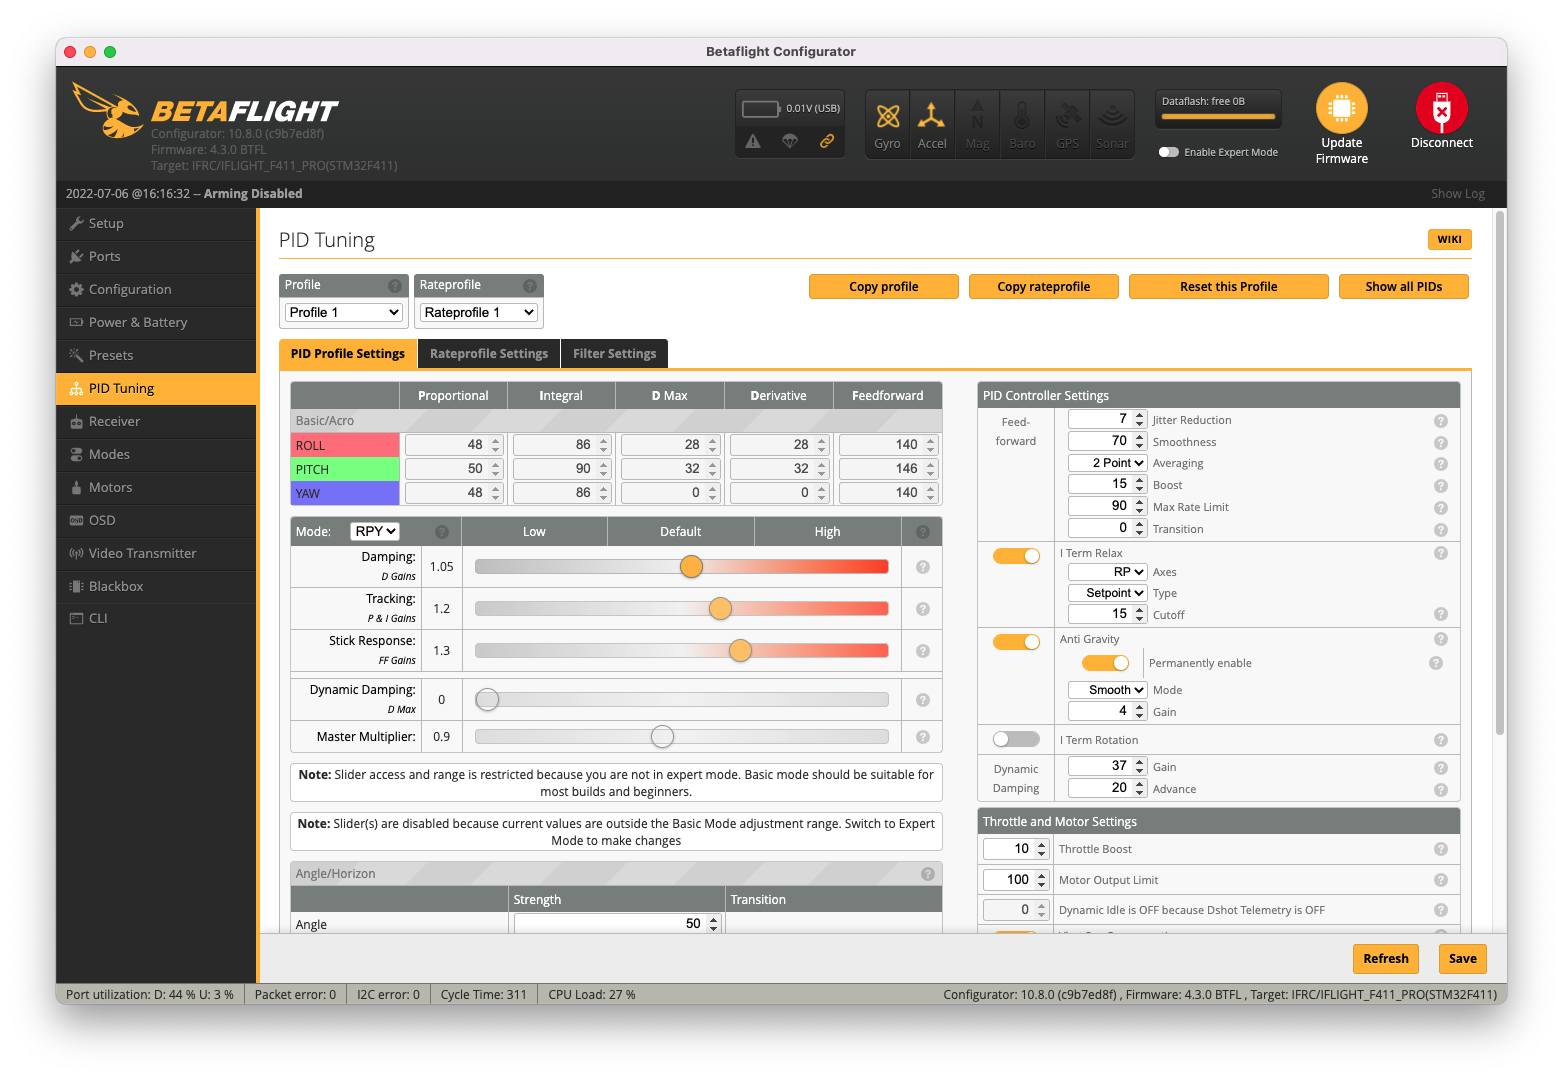Screen dimensions: 1563x1078
Task: Open the Modes sidebar section
Action: point(156,455)
